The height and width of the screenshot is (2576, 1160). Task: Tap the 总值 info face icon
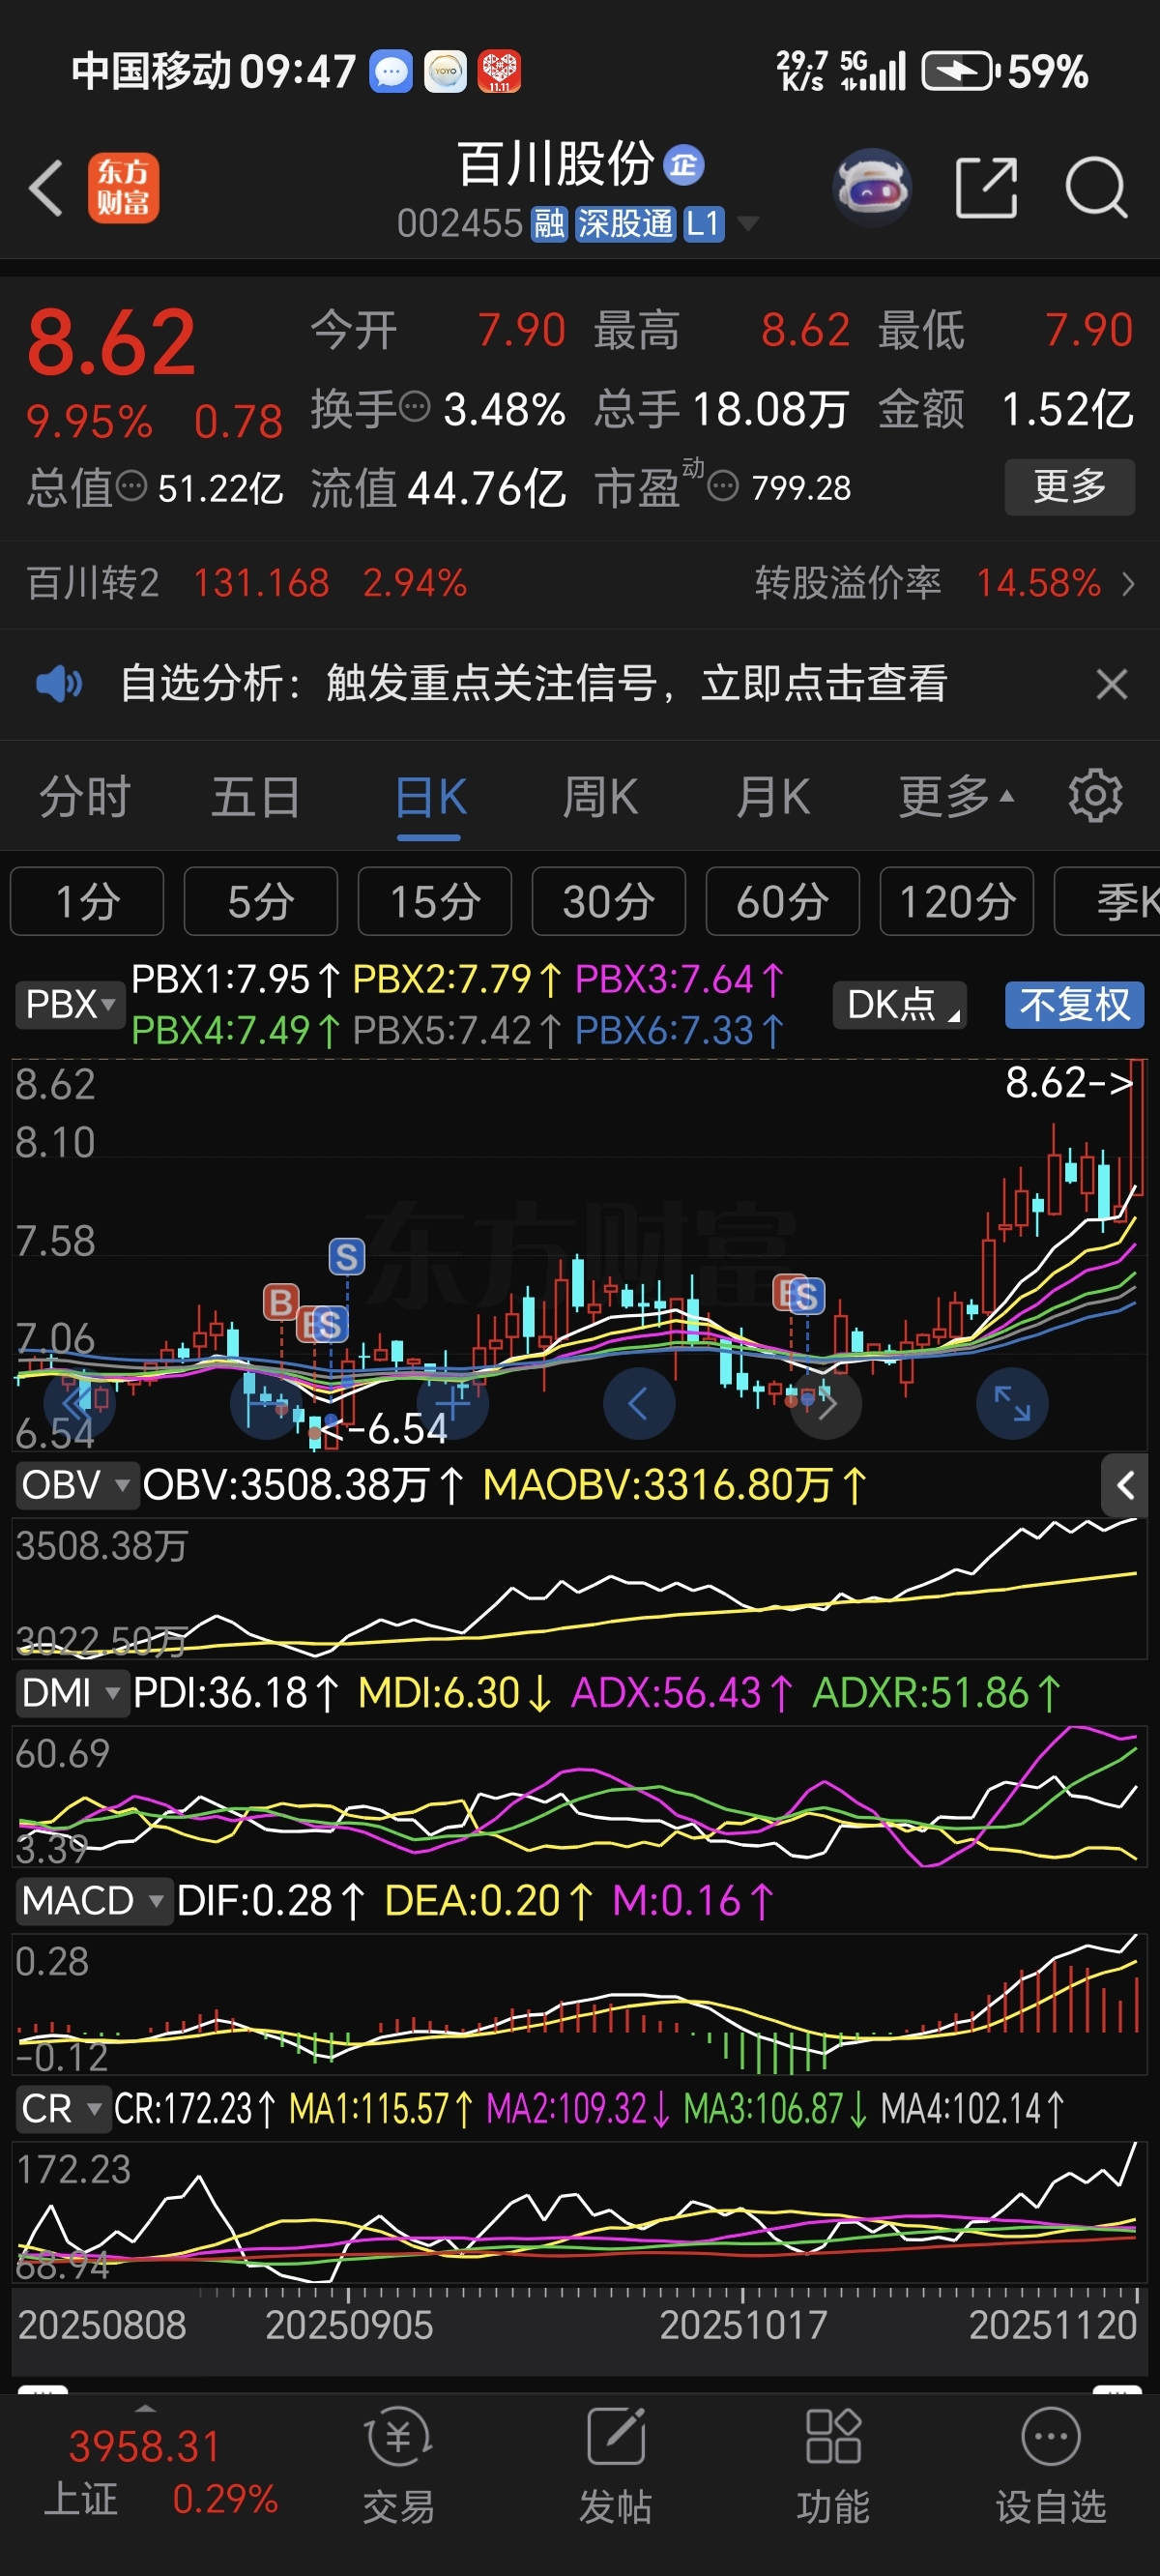click(x=131, y=487)
